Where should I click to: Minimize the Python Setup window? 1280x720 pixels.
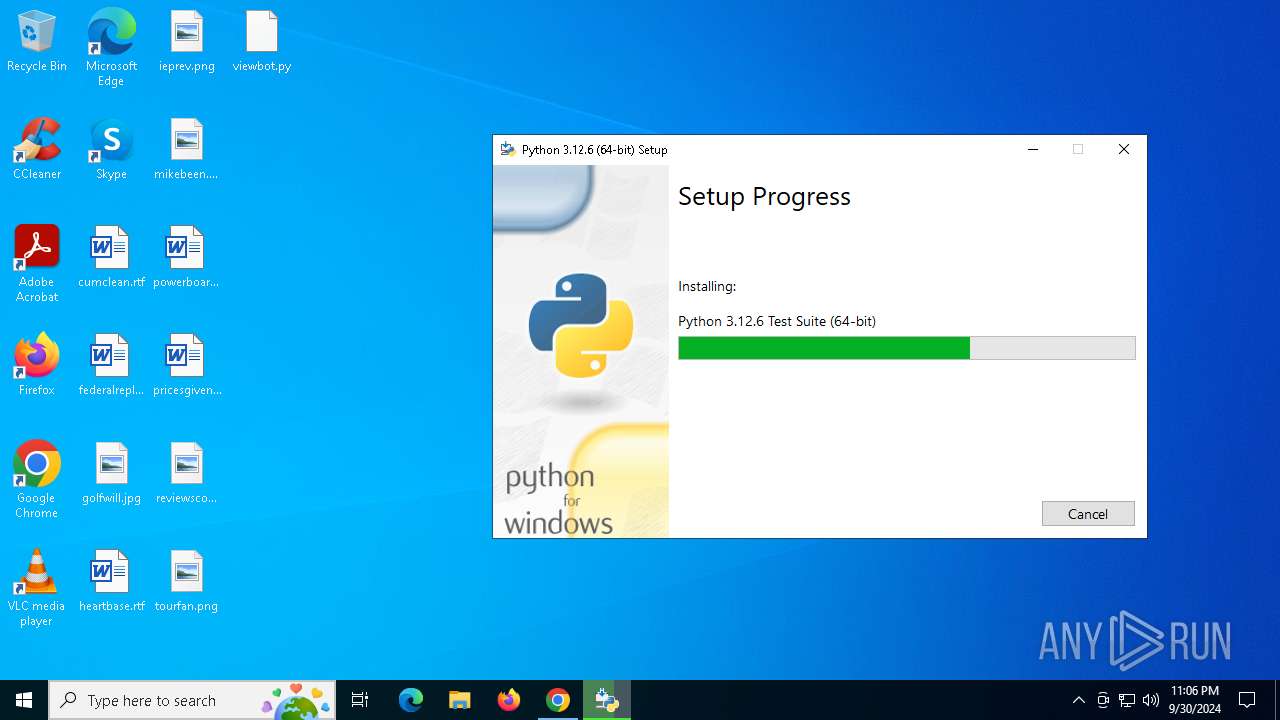1033,150
